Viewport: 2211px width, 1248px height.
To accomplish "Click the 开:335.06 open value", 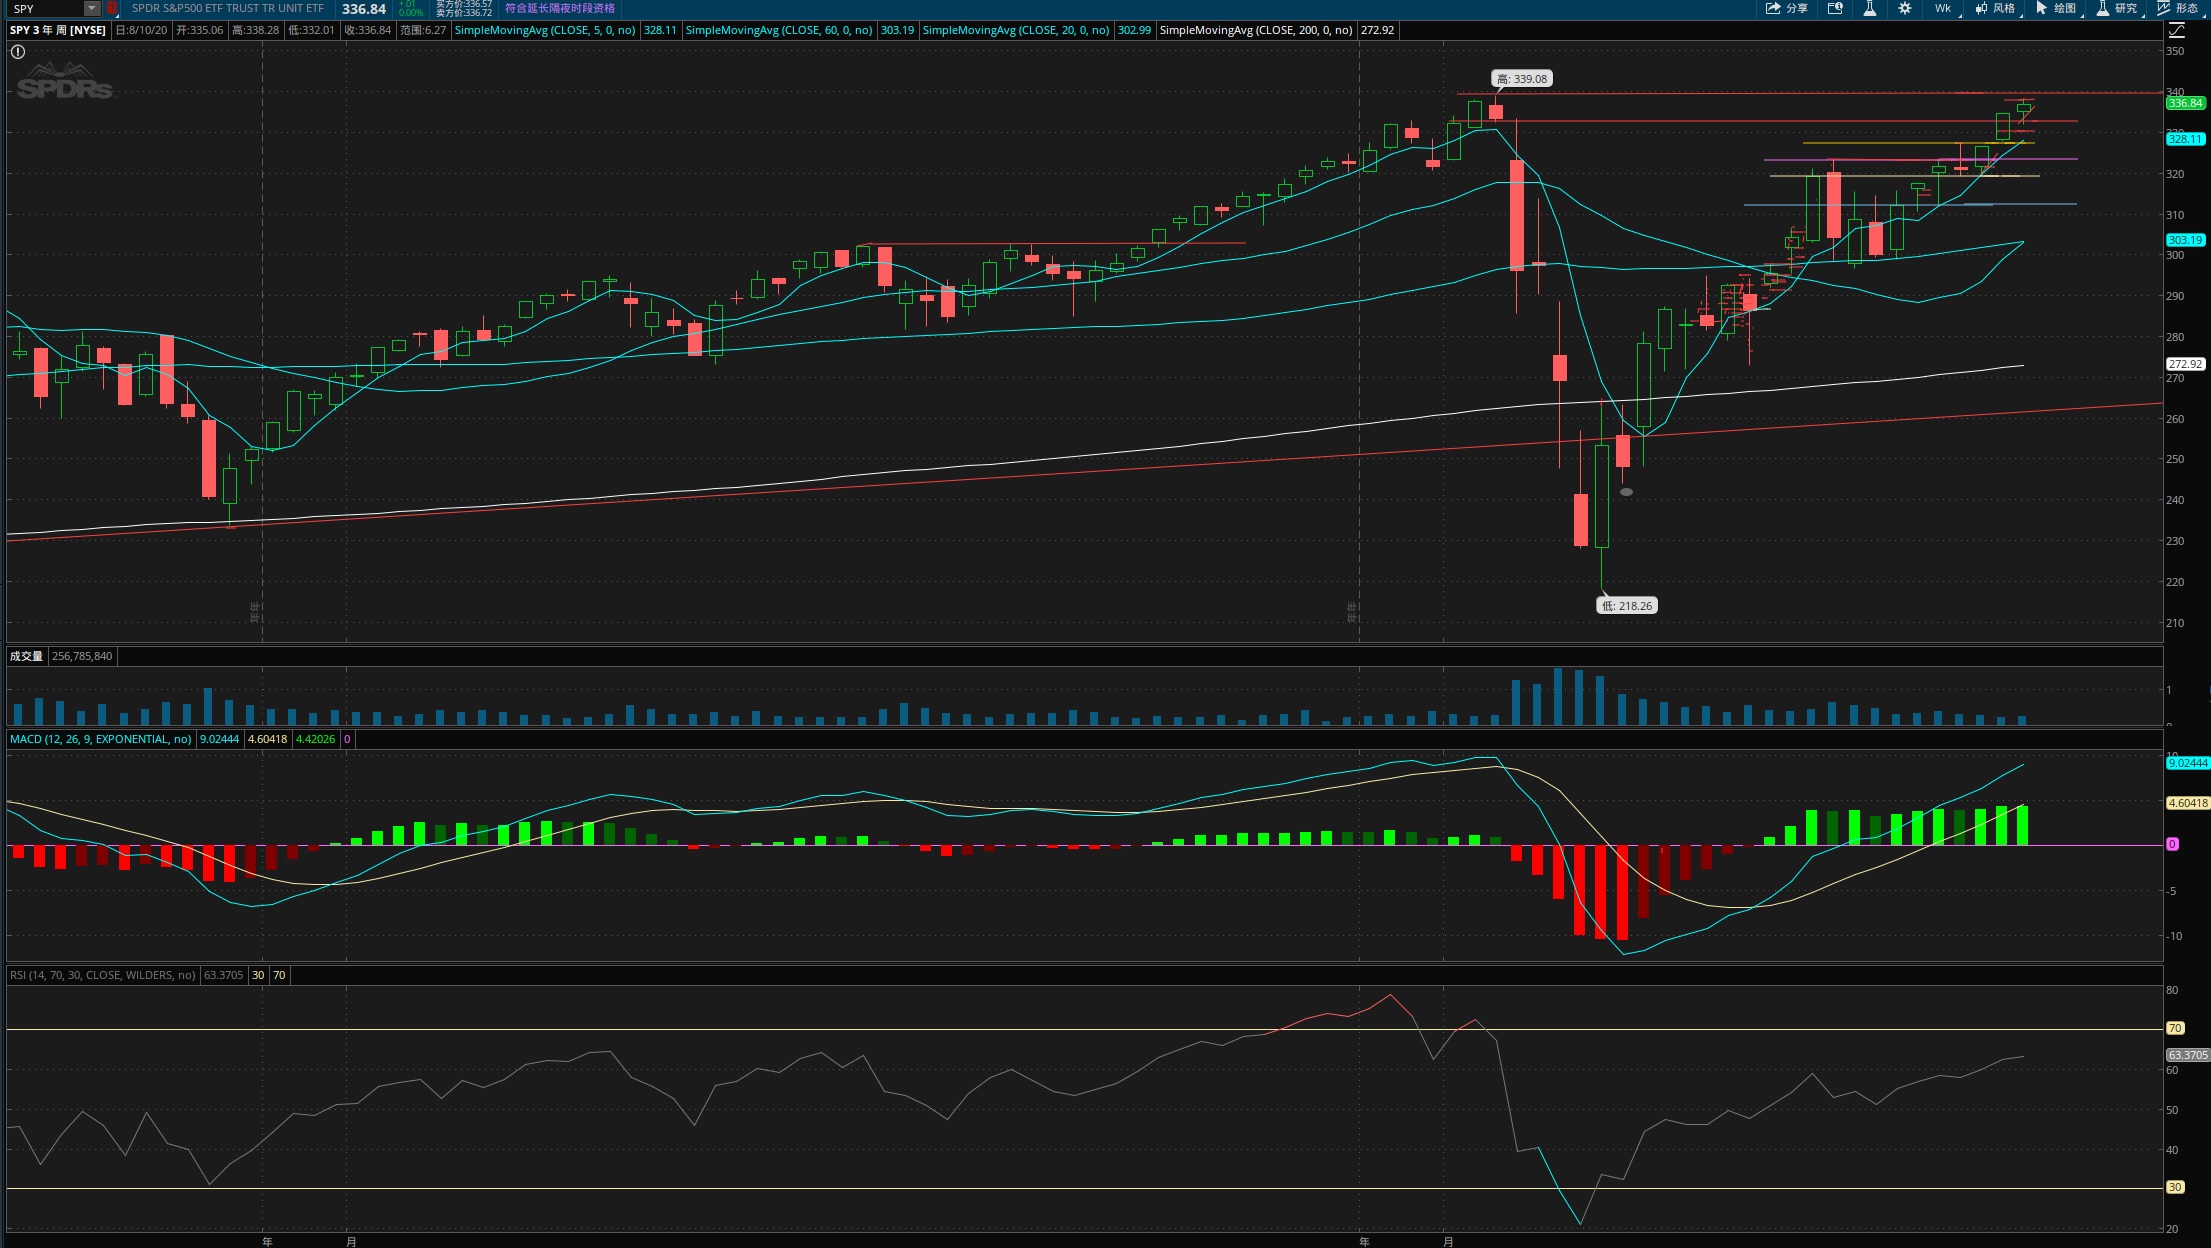I will point(200,30).
